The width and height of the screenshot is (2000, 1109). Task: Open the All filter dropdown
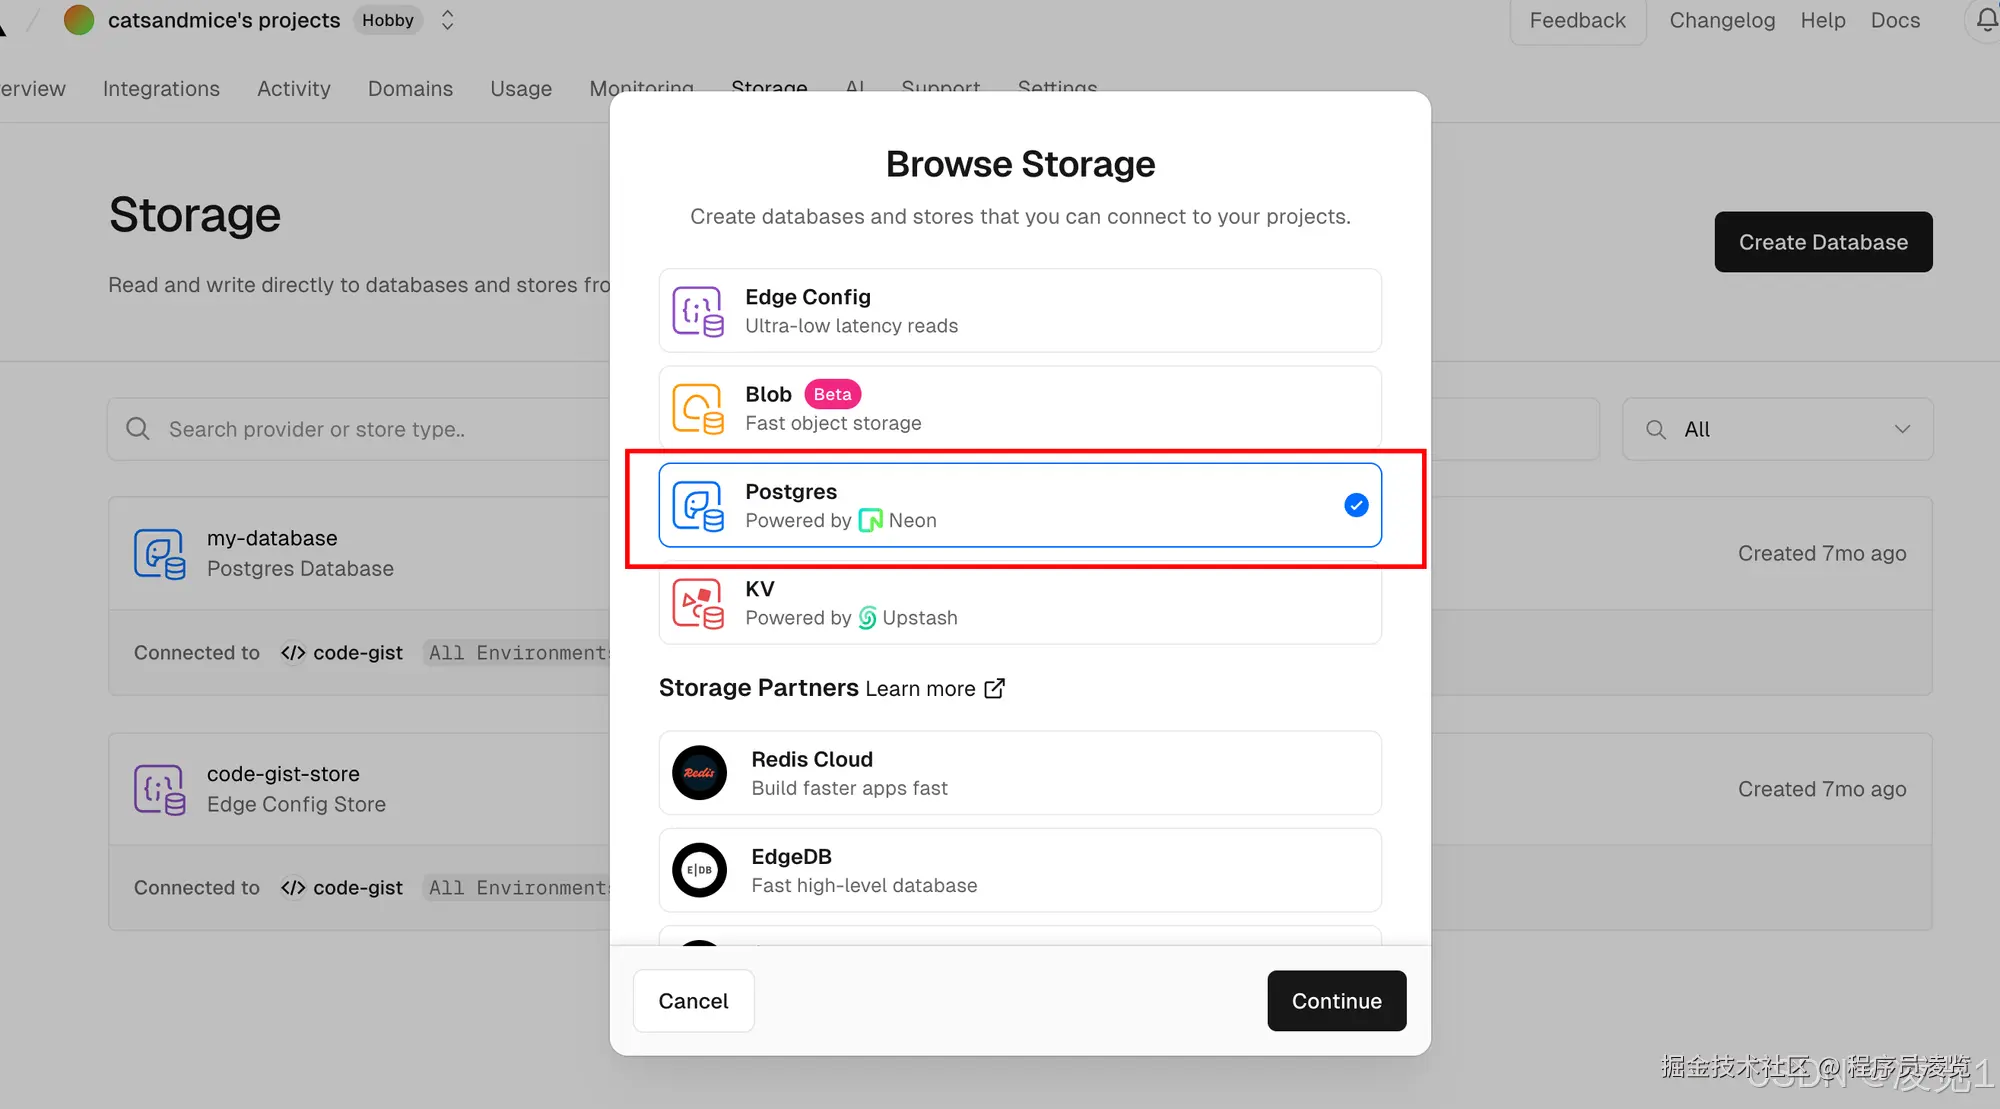click(1777, 429)
